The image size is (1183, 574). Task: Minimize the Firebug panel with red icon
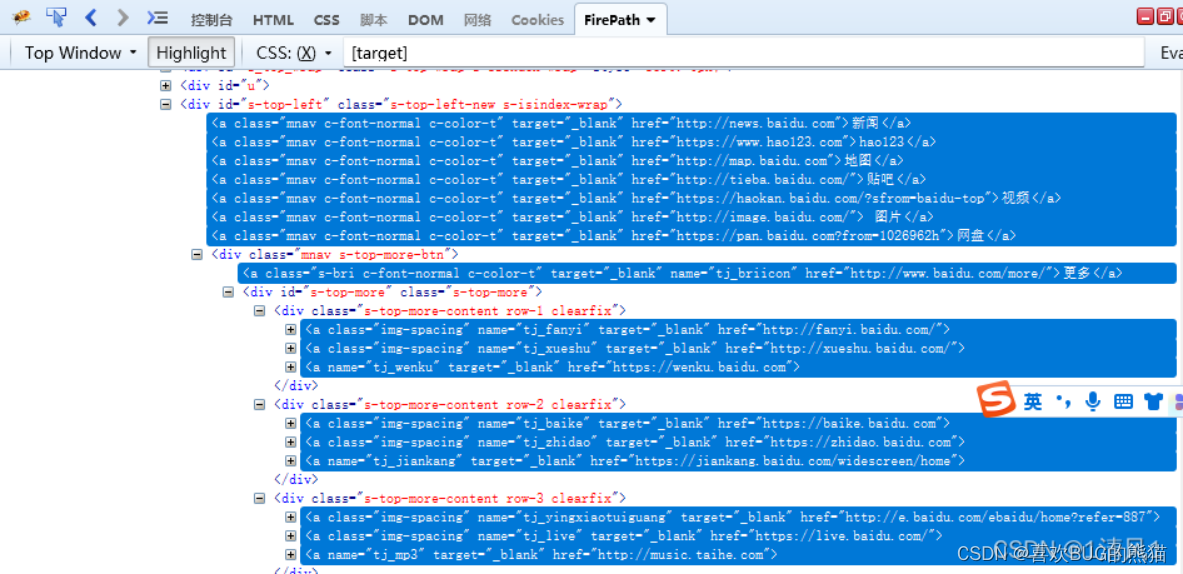(1145, 15)
